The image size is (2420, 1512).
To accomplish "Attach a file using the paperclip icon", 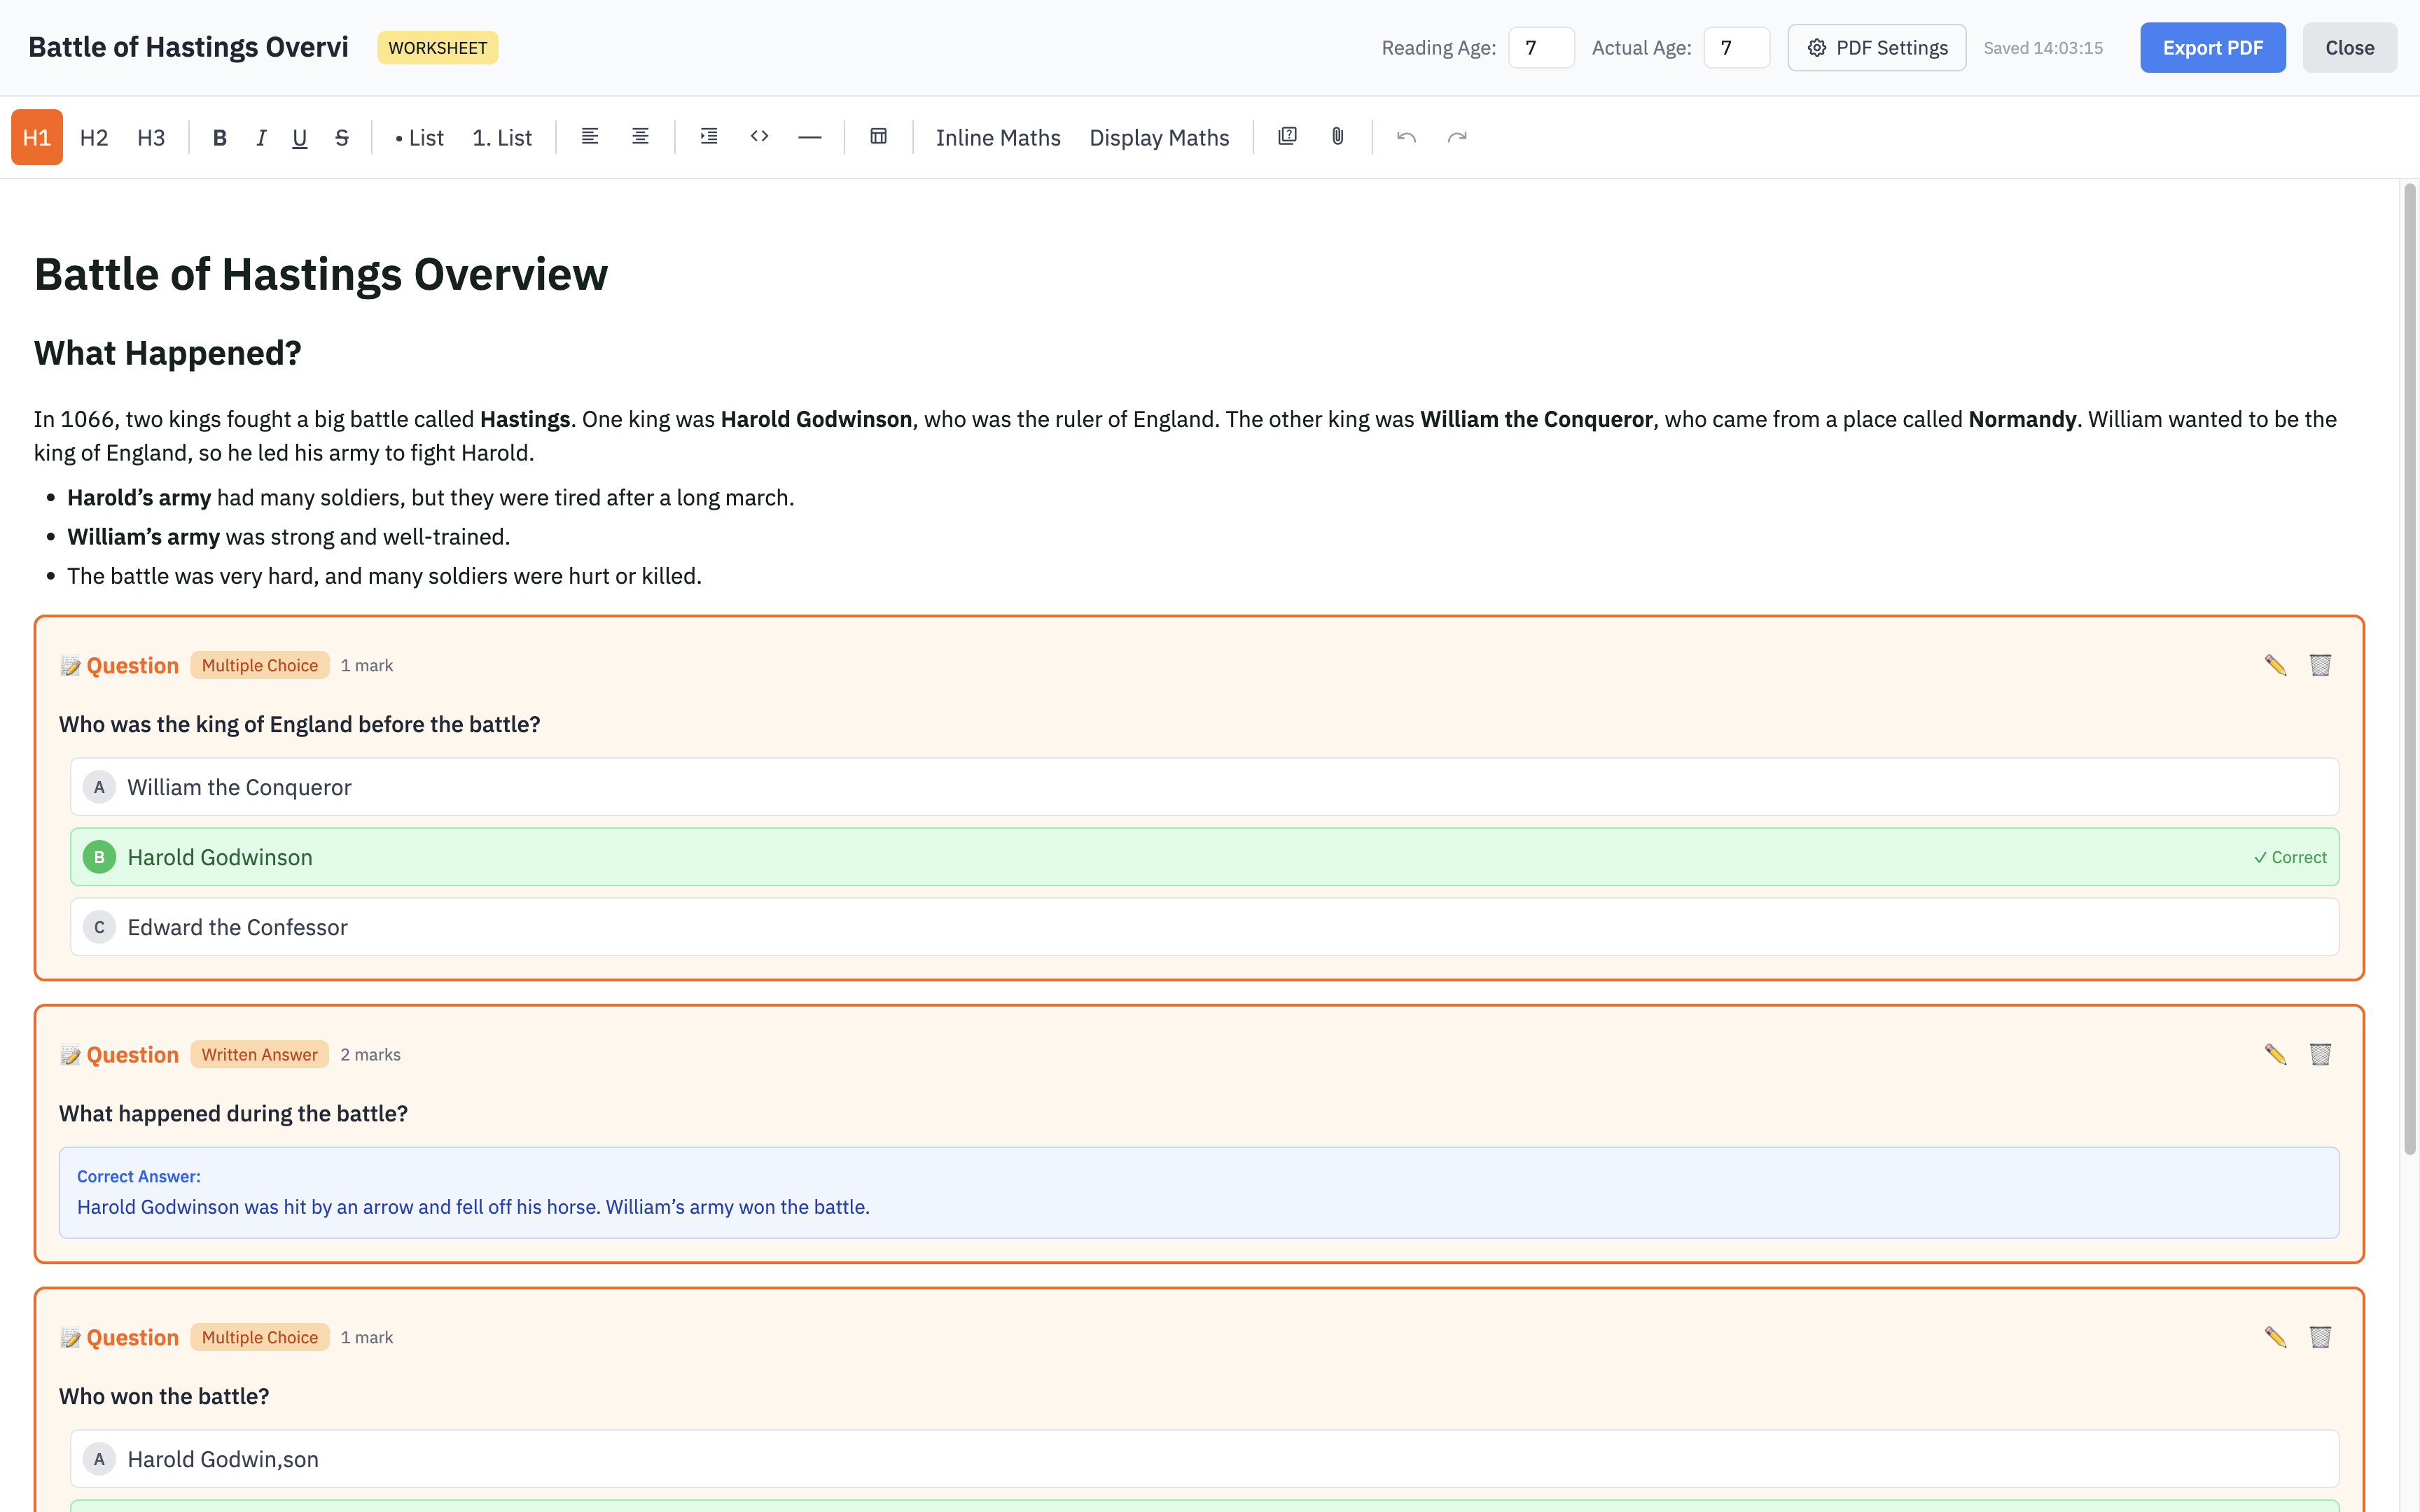I will pyautogui.click(x=1336, y=137).
